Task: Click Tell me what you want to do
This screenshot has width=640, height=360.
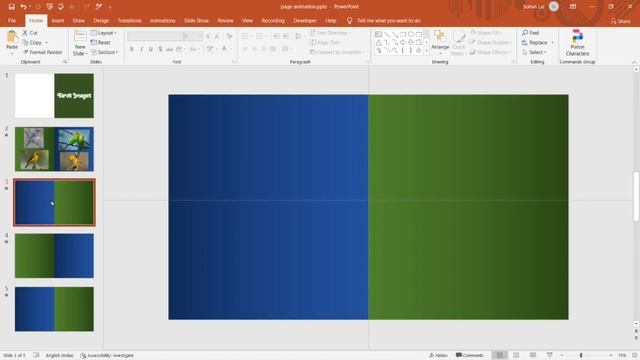Action: 389,20
